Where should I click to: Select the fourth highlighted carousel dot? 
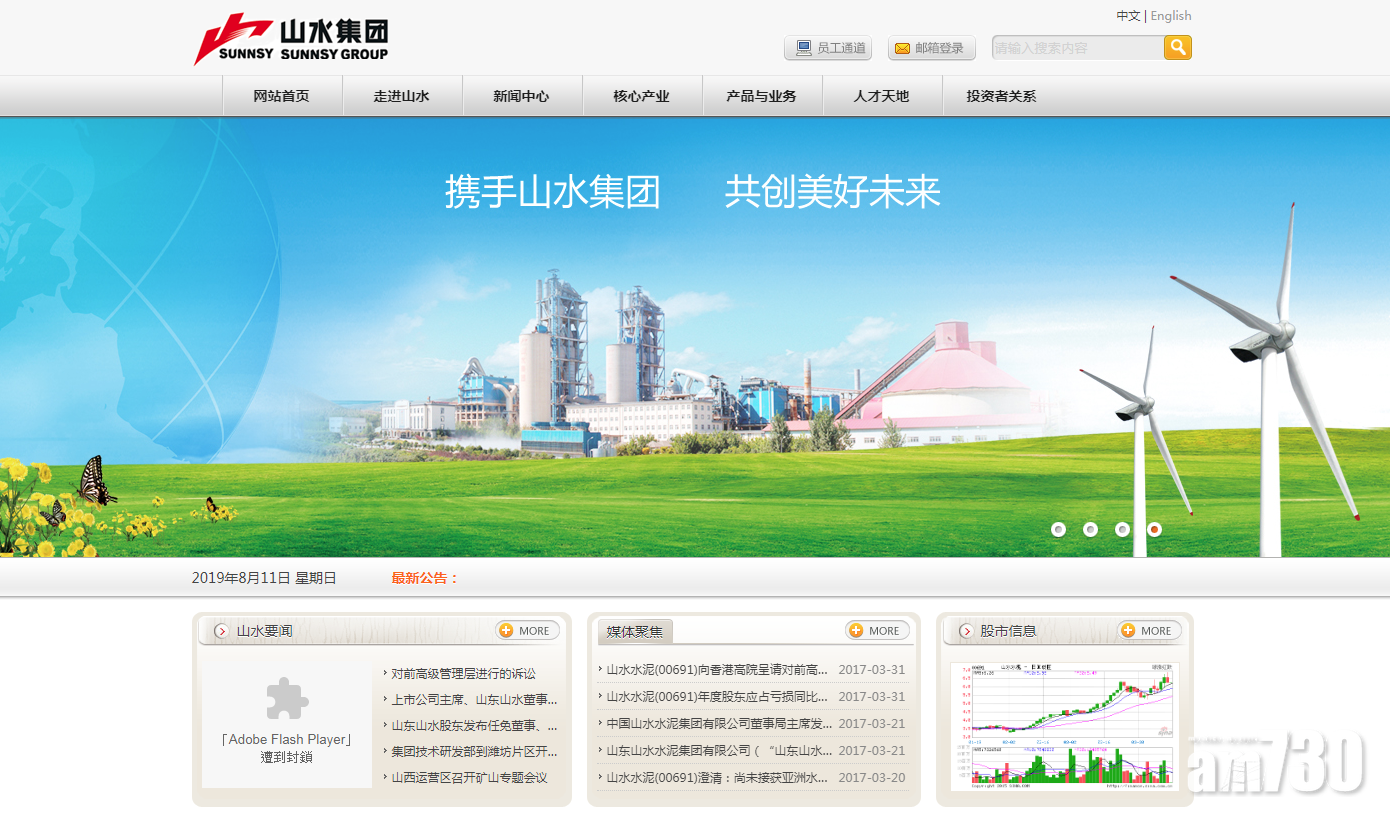click(1155, 529)
